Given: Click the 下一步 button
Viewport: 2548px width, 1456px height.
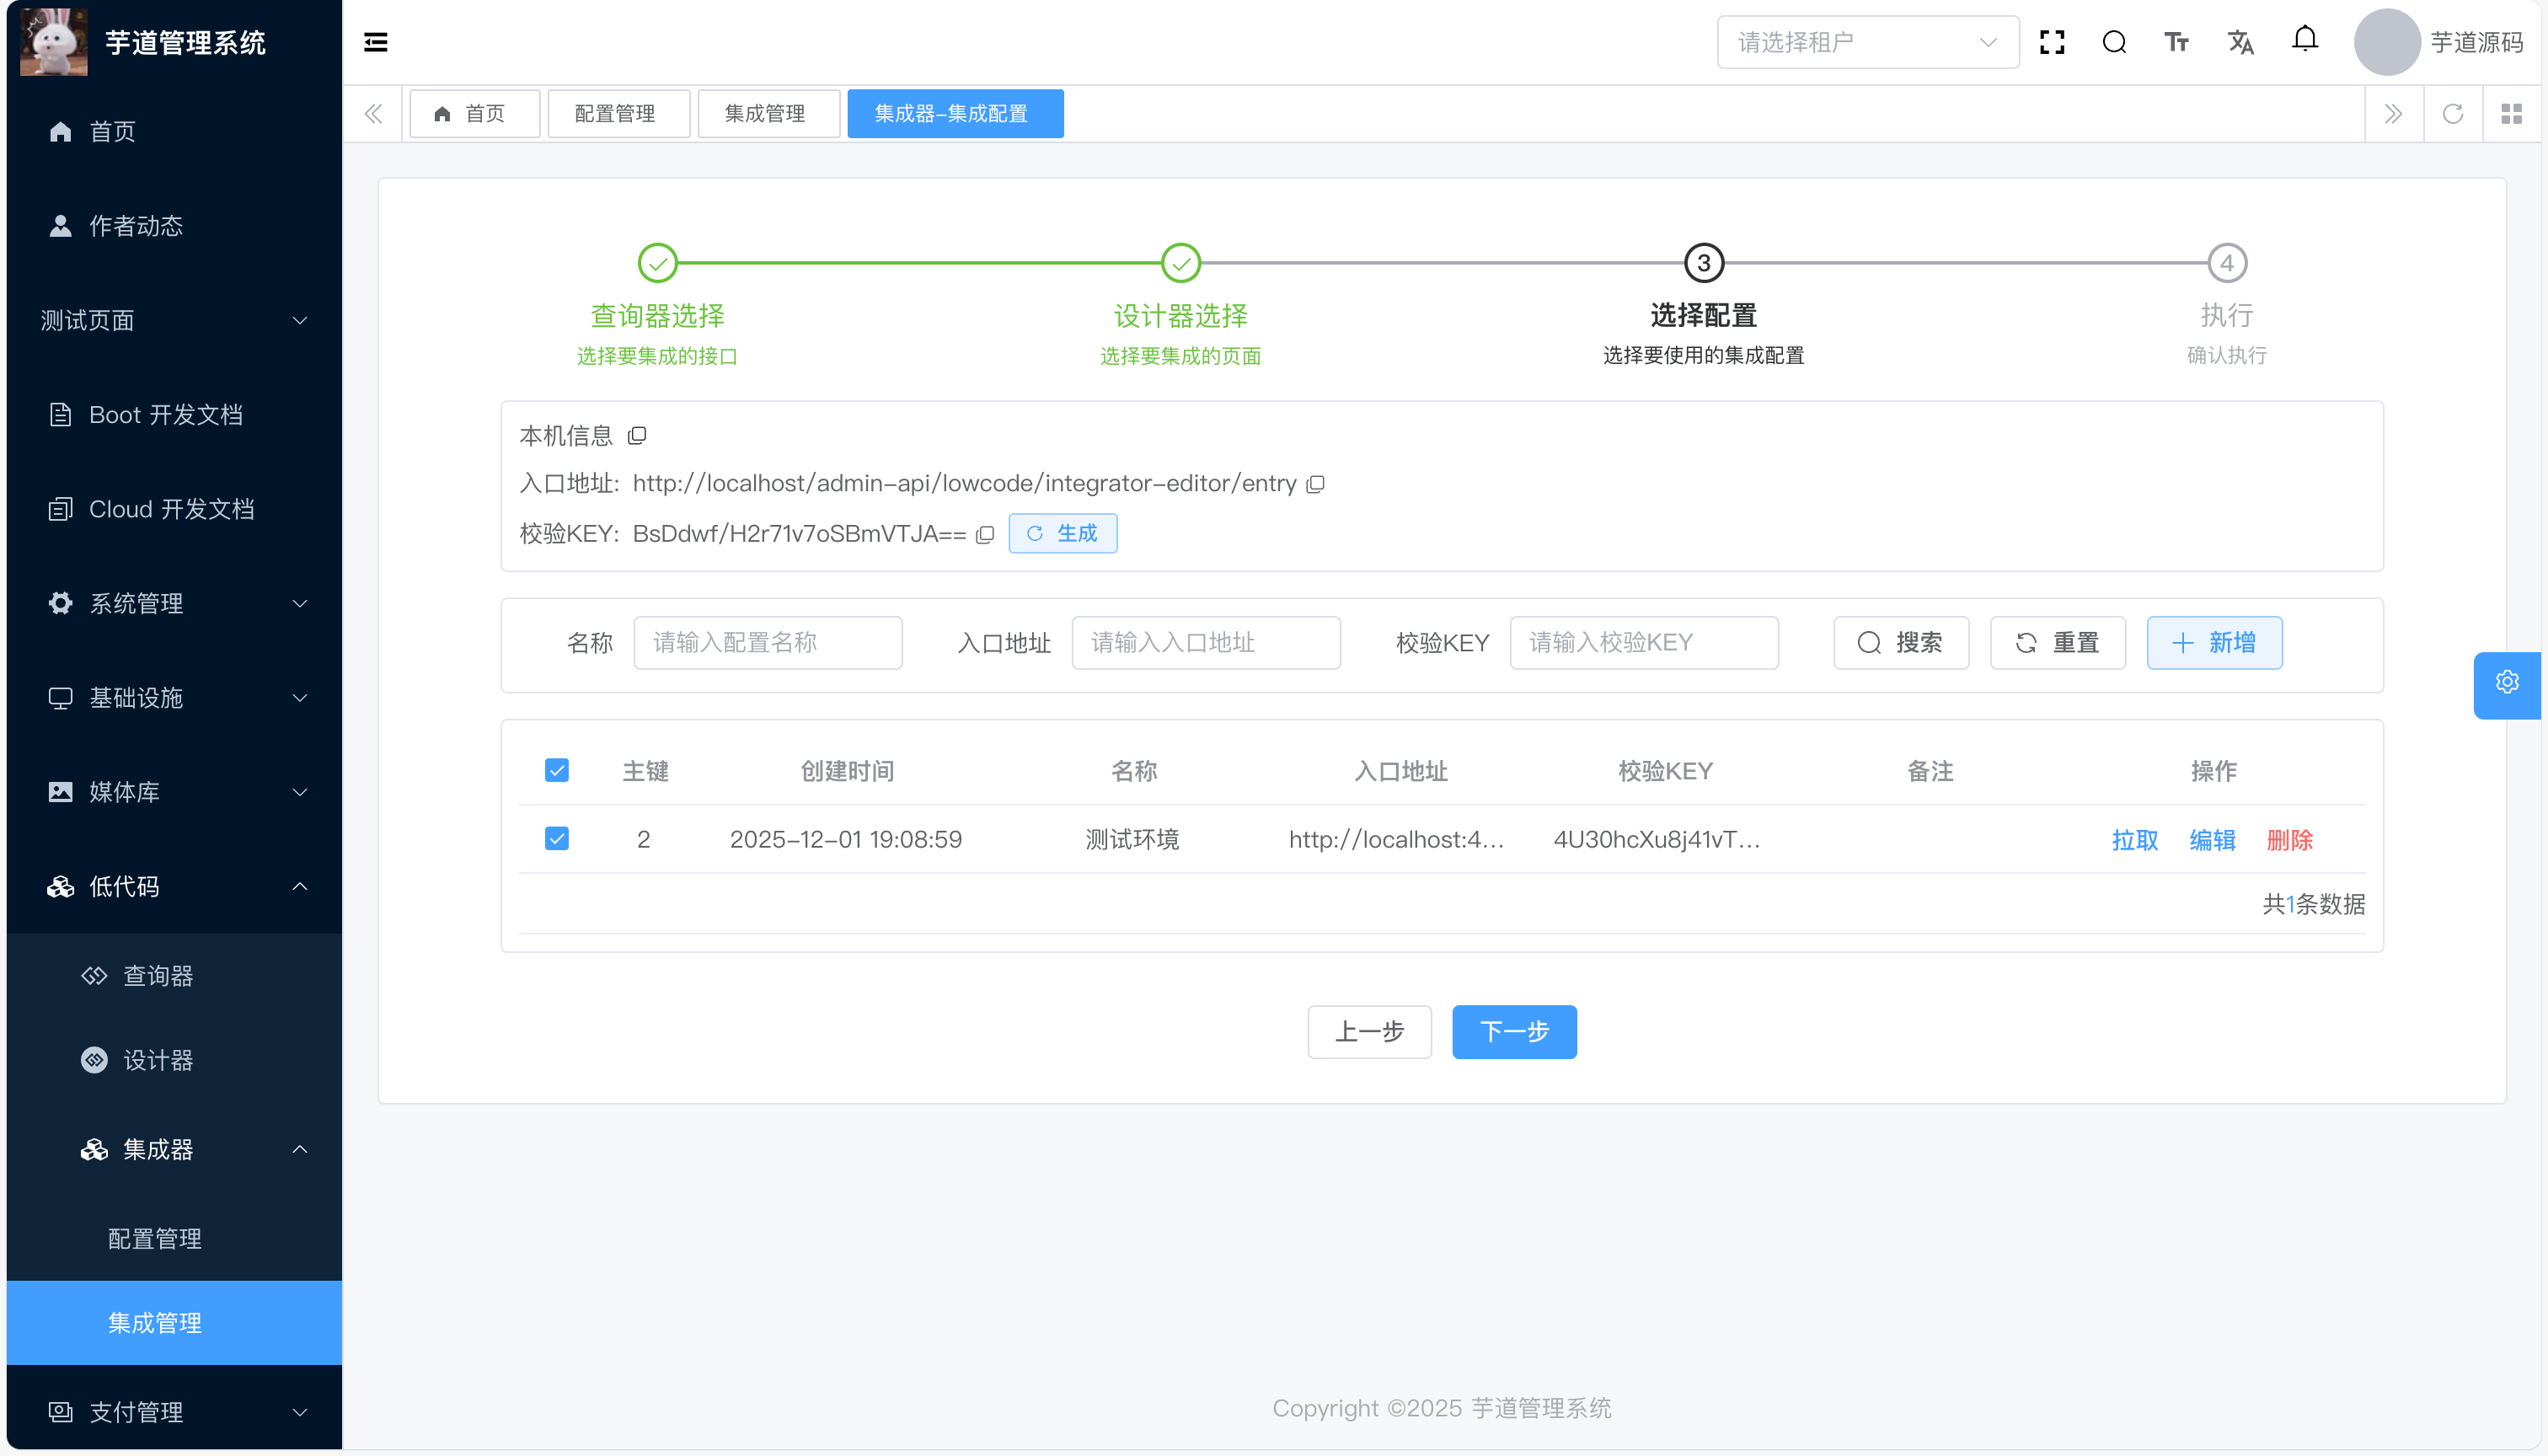Looking at the screenshot, I should (1513, 1031).
